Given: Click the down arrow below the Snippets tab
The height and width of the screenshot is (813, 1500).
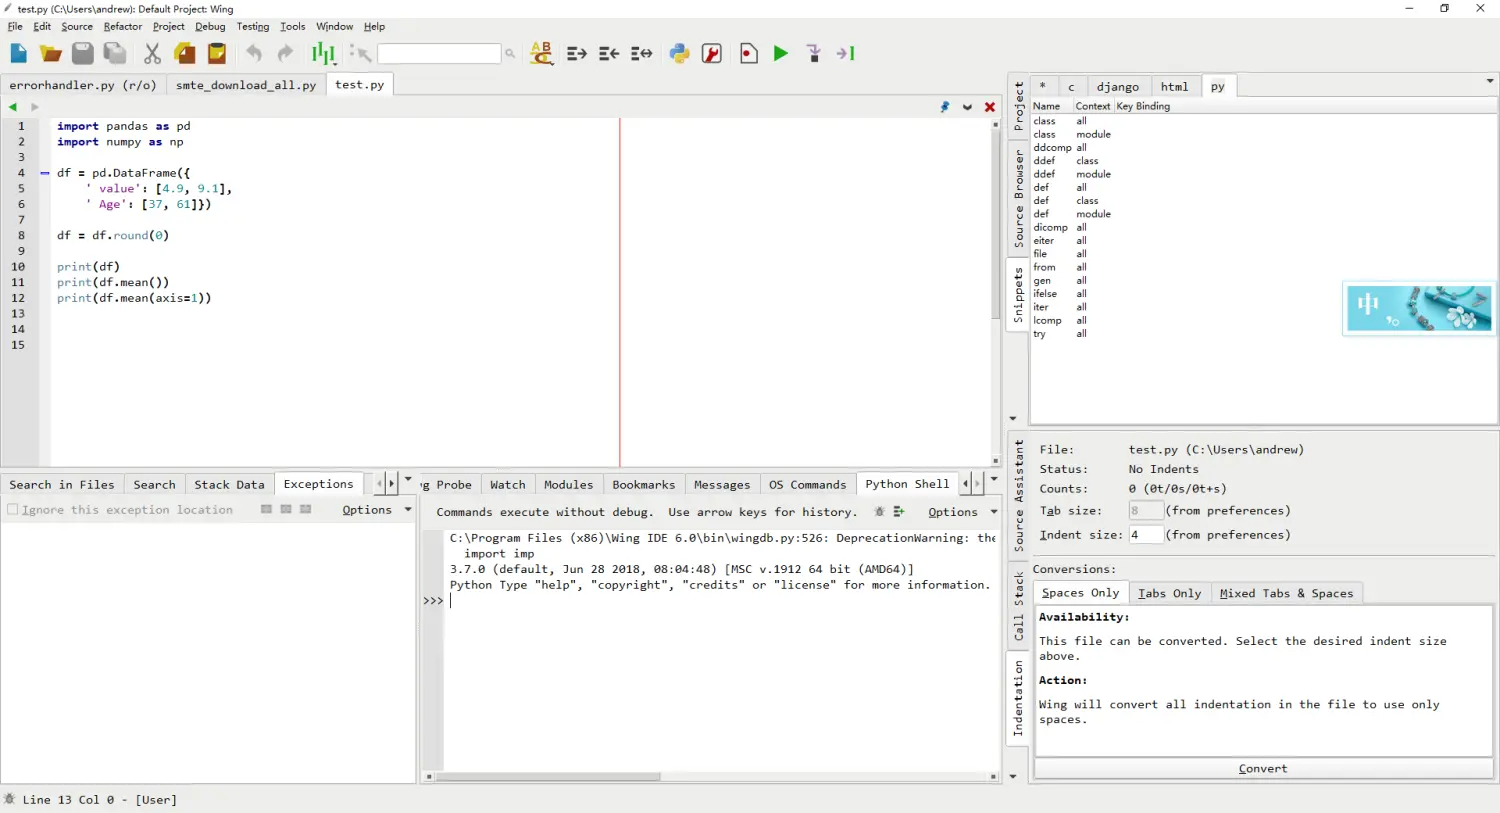Looking at the screenshot, I should click(x=1013, y=419).
